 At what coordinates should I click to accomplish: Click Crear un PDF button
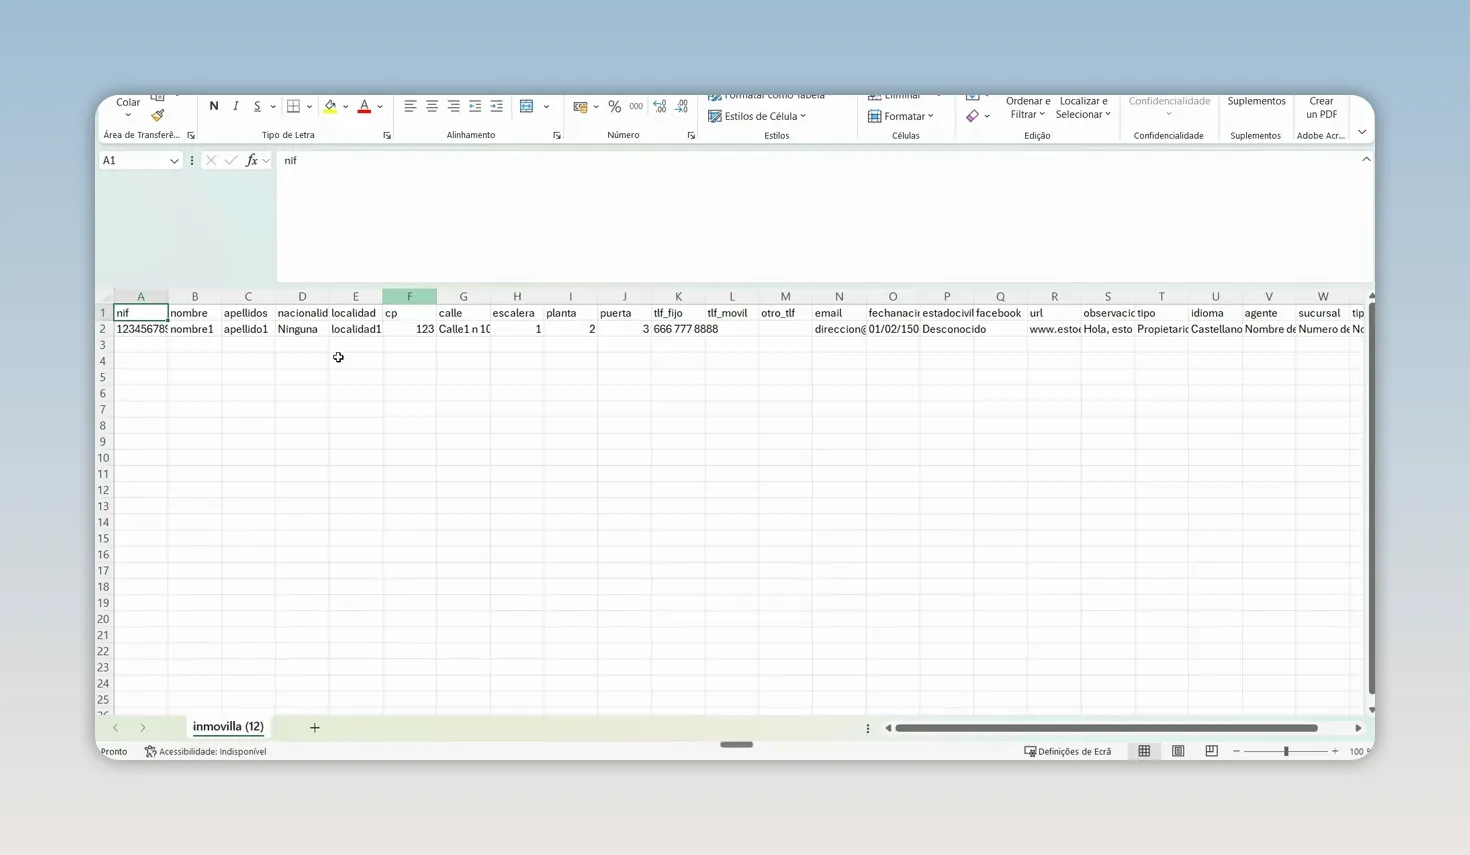[1321, 107]
